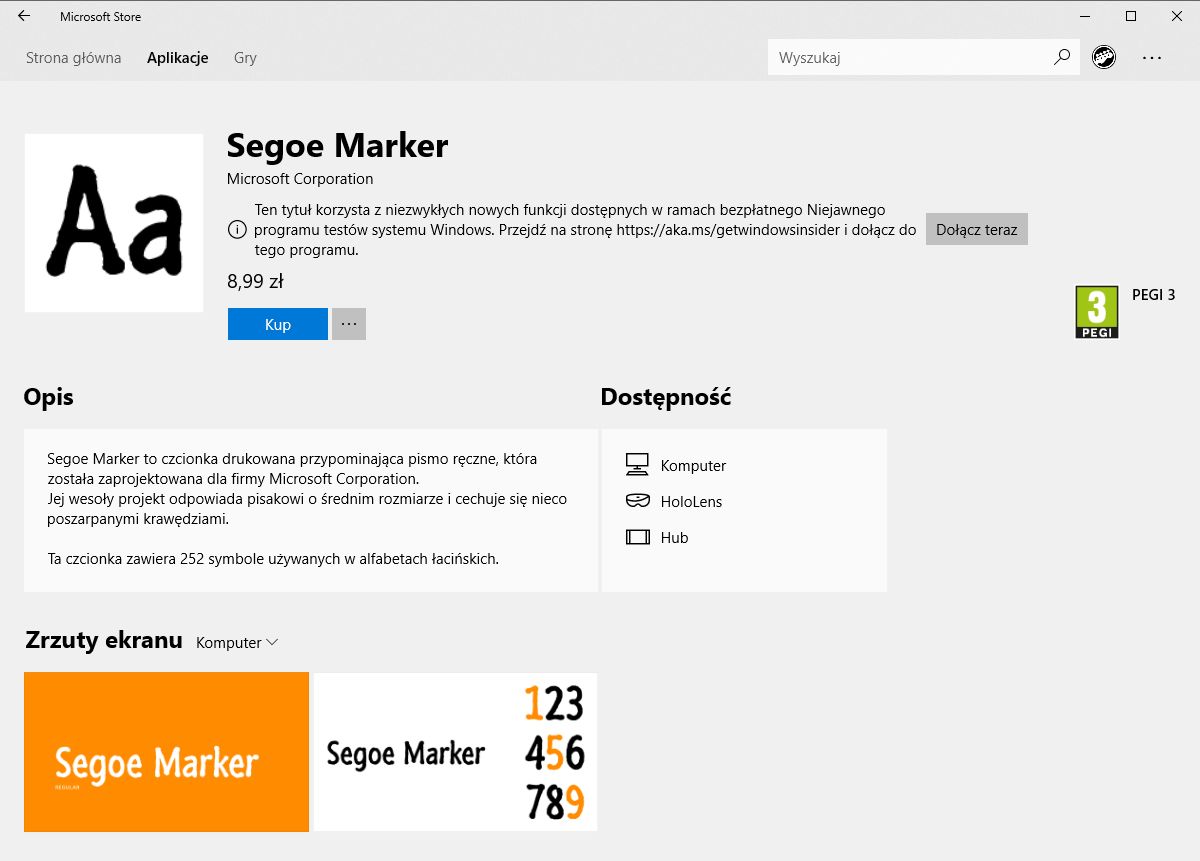Screen dimensions: 1200x861
Task: Go to Strona główna tab
Action: click(73, 58)
